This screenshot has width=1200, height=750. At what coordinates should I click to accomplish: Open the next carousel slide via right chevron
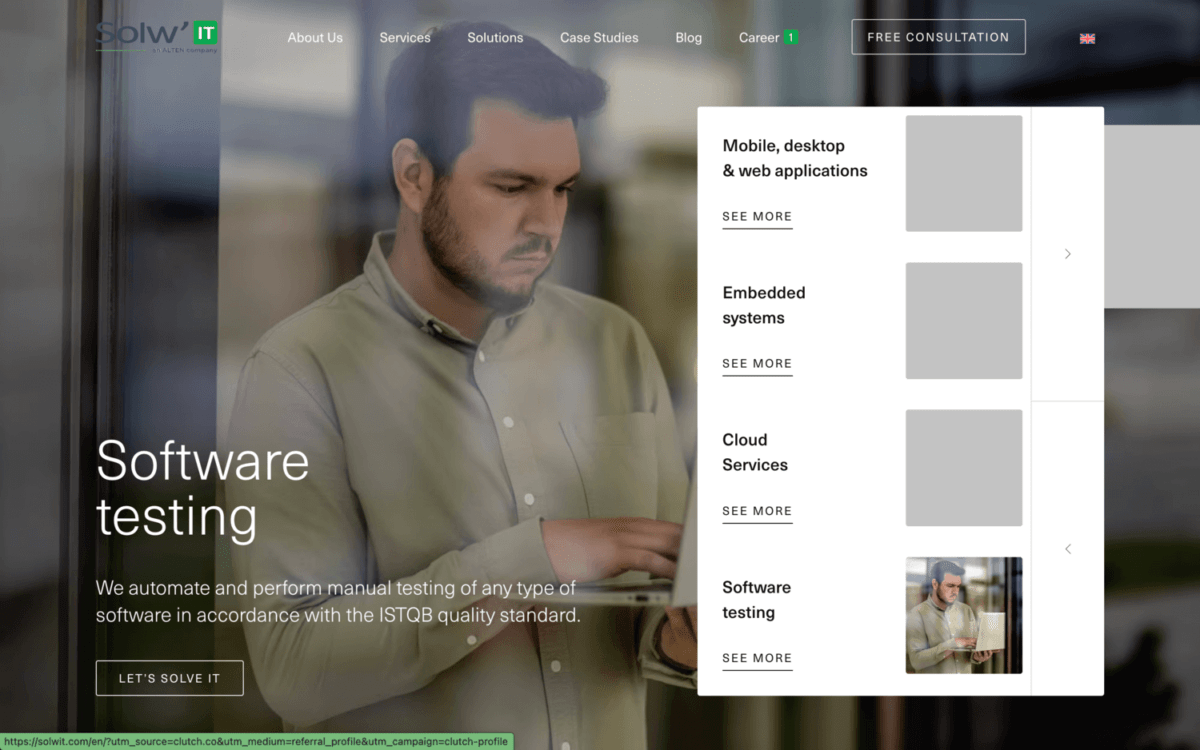point(1067,254)
